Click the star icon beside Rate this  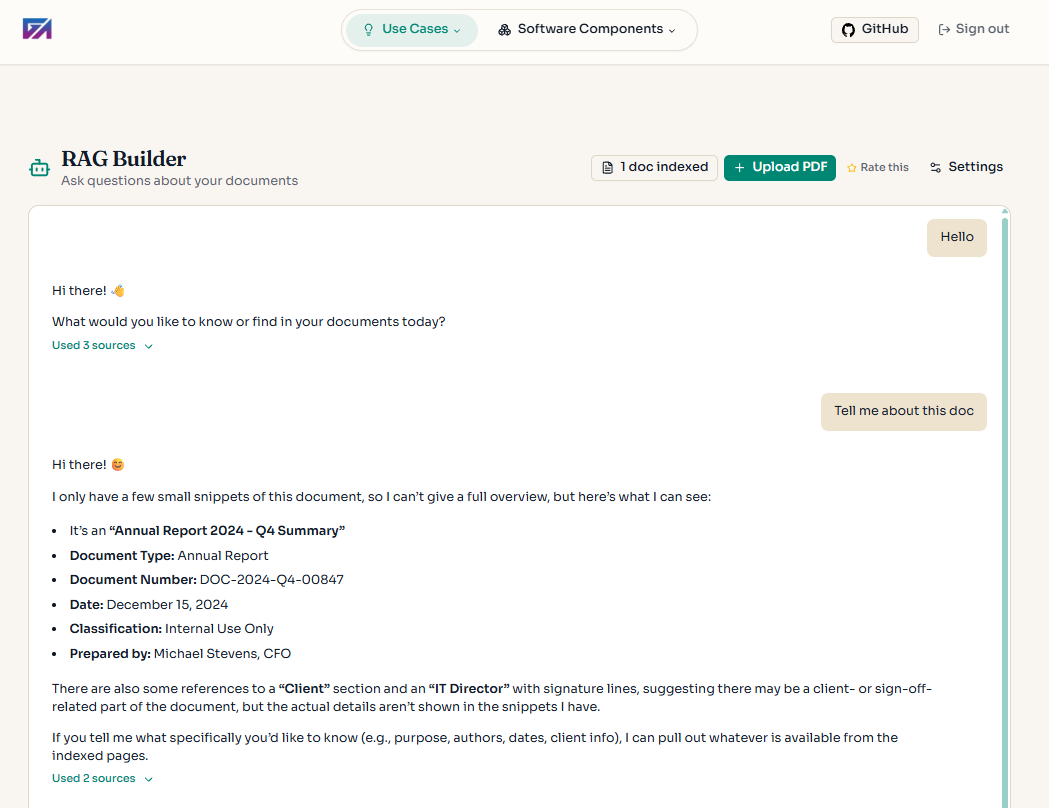pos(852,168)
